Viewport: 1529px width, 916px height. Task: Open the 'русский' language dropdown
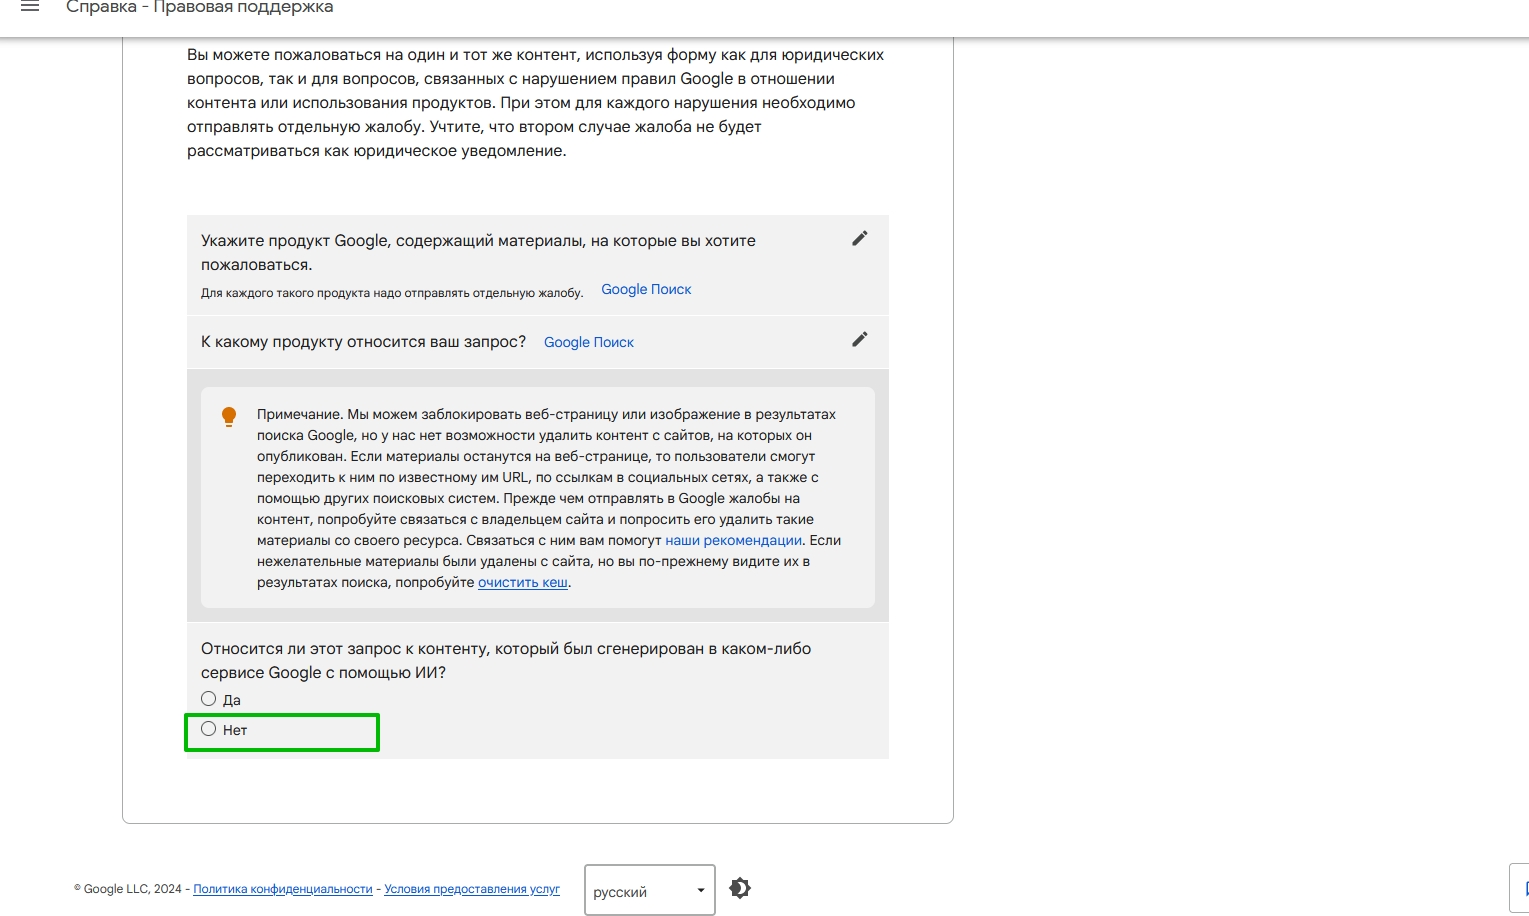pos(649,890)
